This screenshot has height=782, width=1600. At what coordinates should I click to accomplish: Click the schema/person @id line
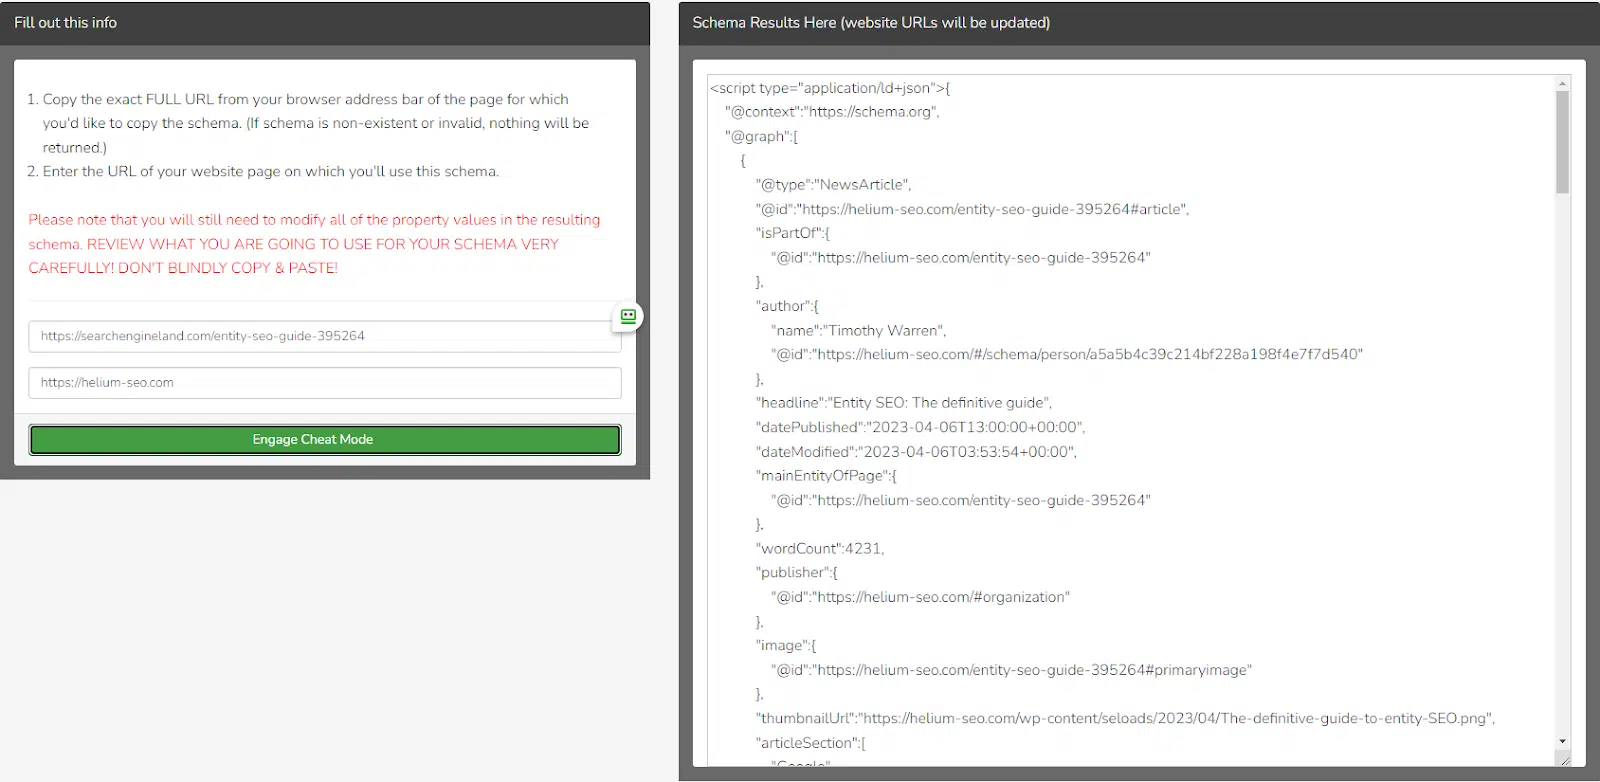coord(1067,354)
